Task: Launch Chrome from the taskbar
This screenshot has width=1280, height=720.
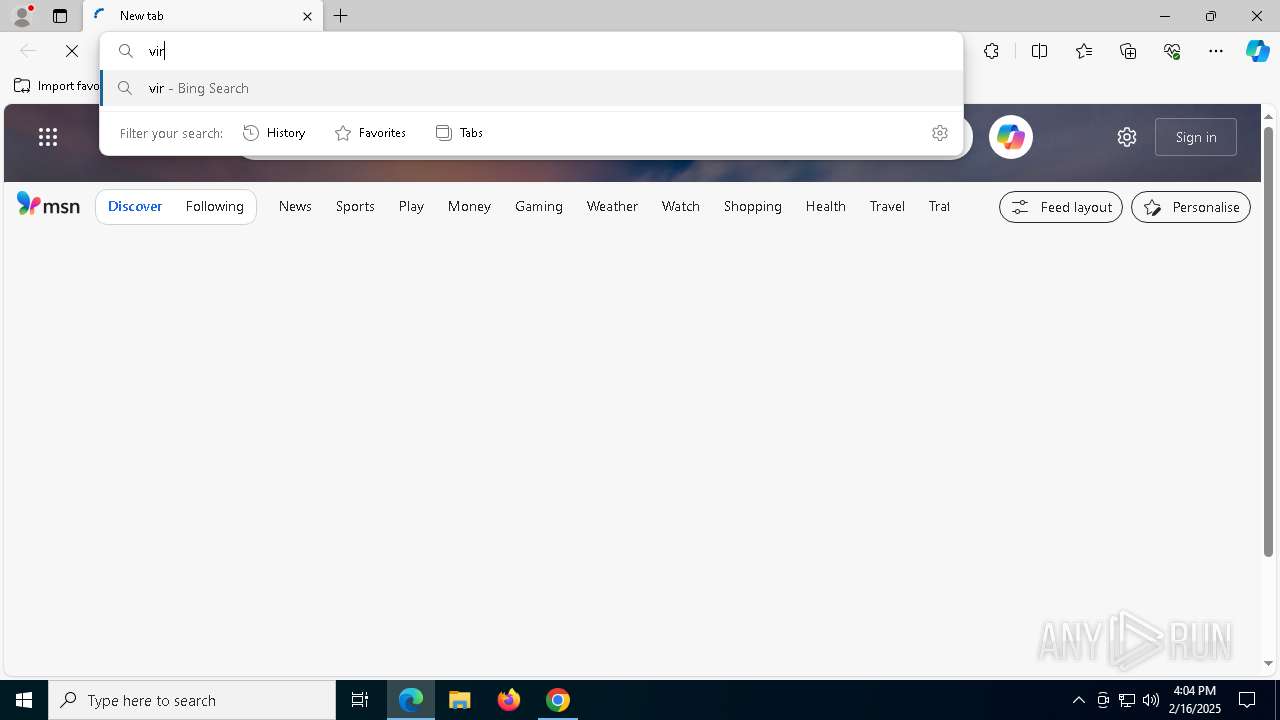Action: point(558,700)
